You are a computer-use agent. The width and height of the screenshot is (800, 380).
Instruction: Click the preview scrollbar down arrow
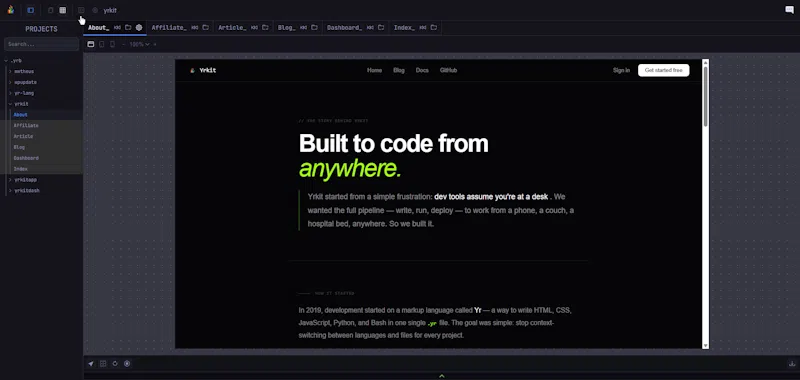pos(706,345)
